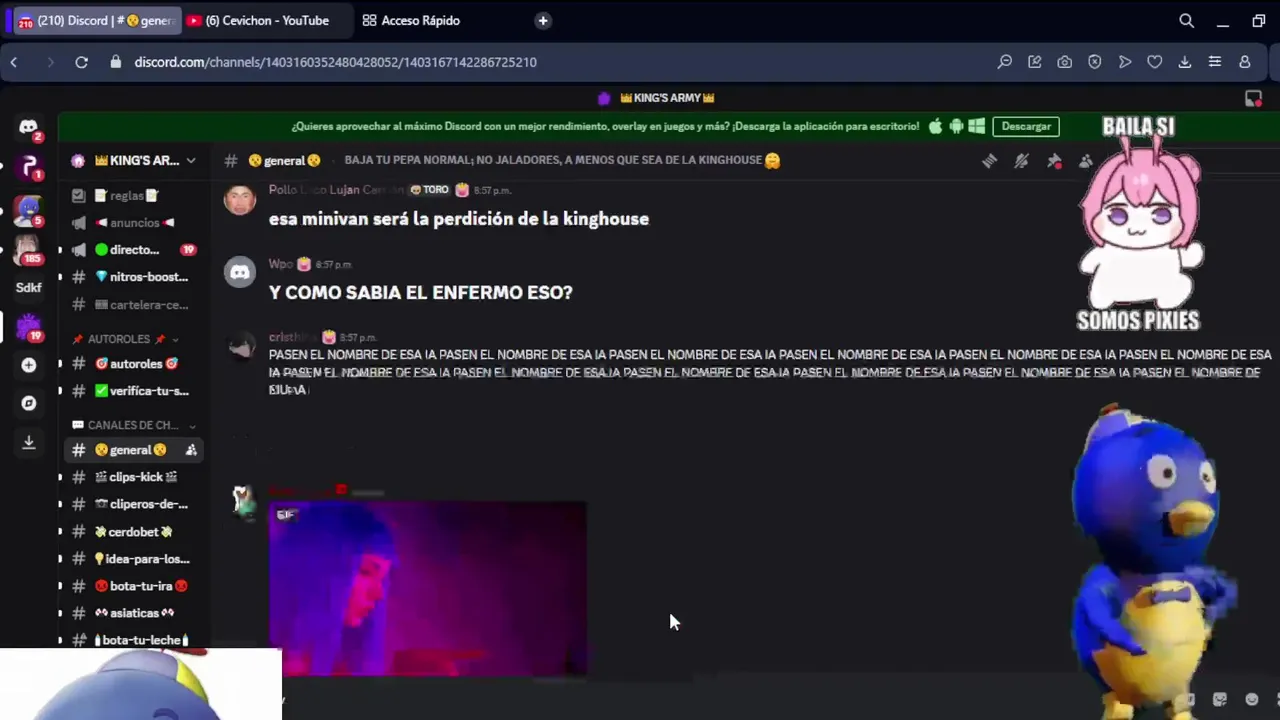
Task: Click the site lock icon in the address field
Action: [116, 62]
